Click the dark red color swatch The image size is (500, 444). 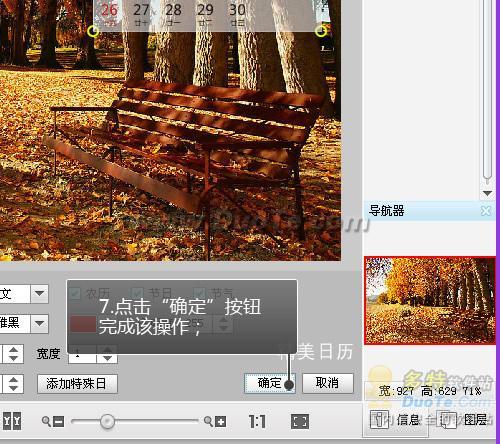(x=83, y=324)
